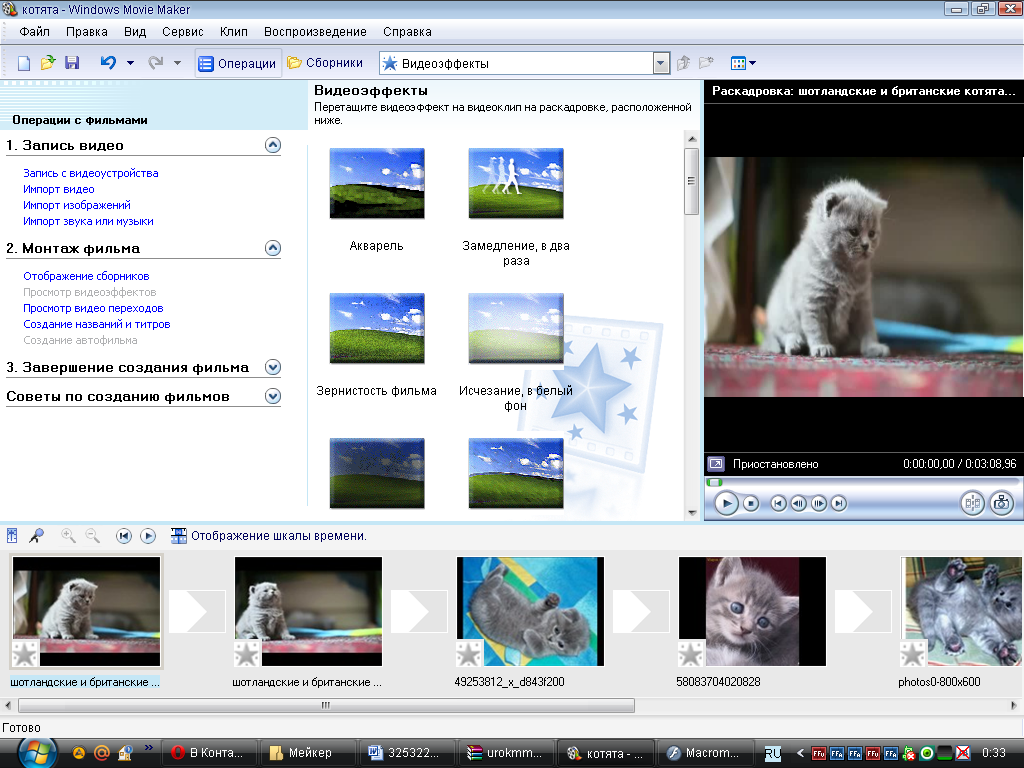Collapse the Монтаж фильма section
The image size is (1024, 768).
pyautogui.click(x=273, y=248)
